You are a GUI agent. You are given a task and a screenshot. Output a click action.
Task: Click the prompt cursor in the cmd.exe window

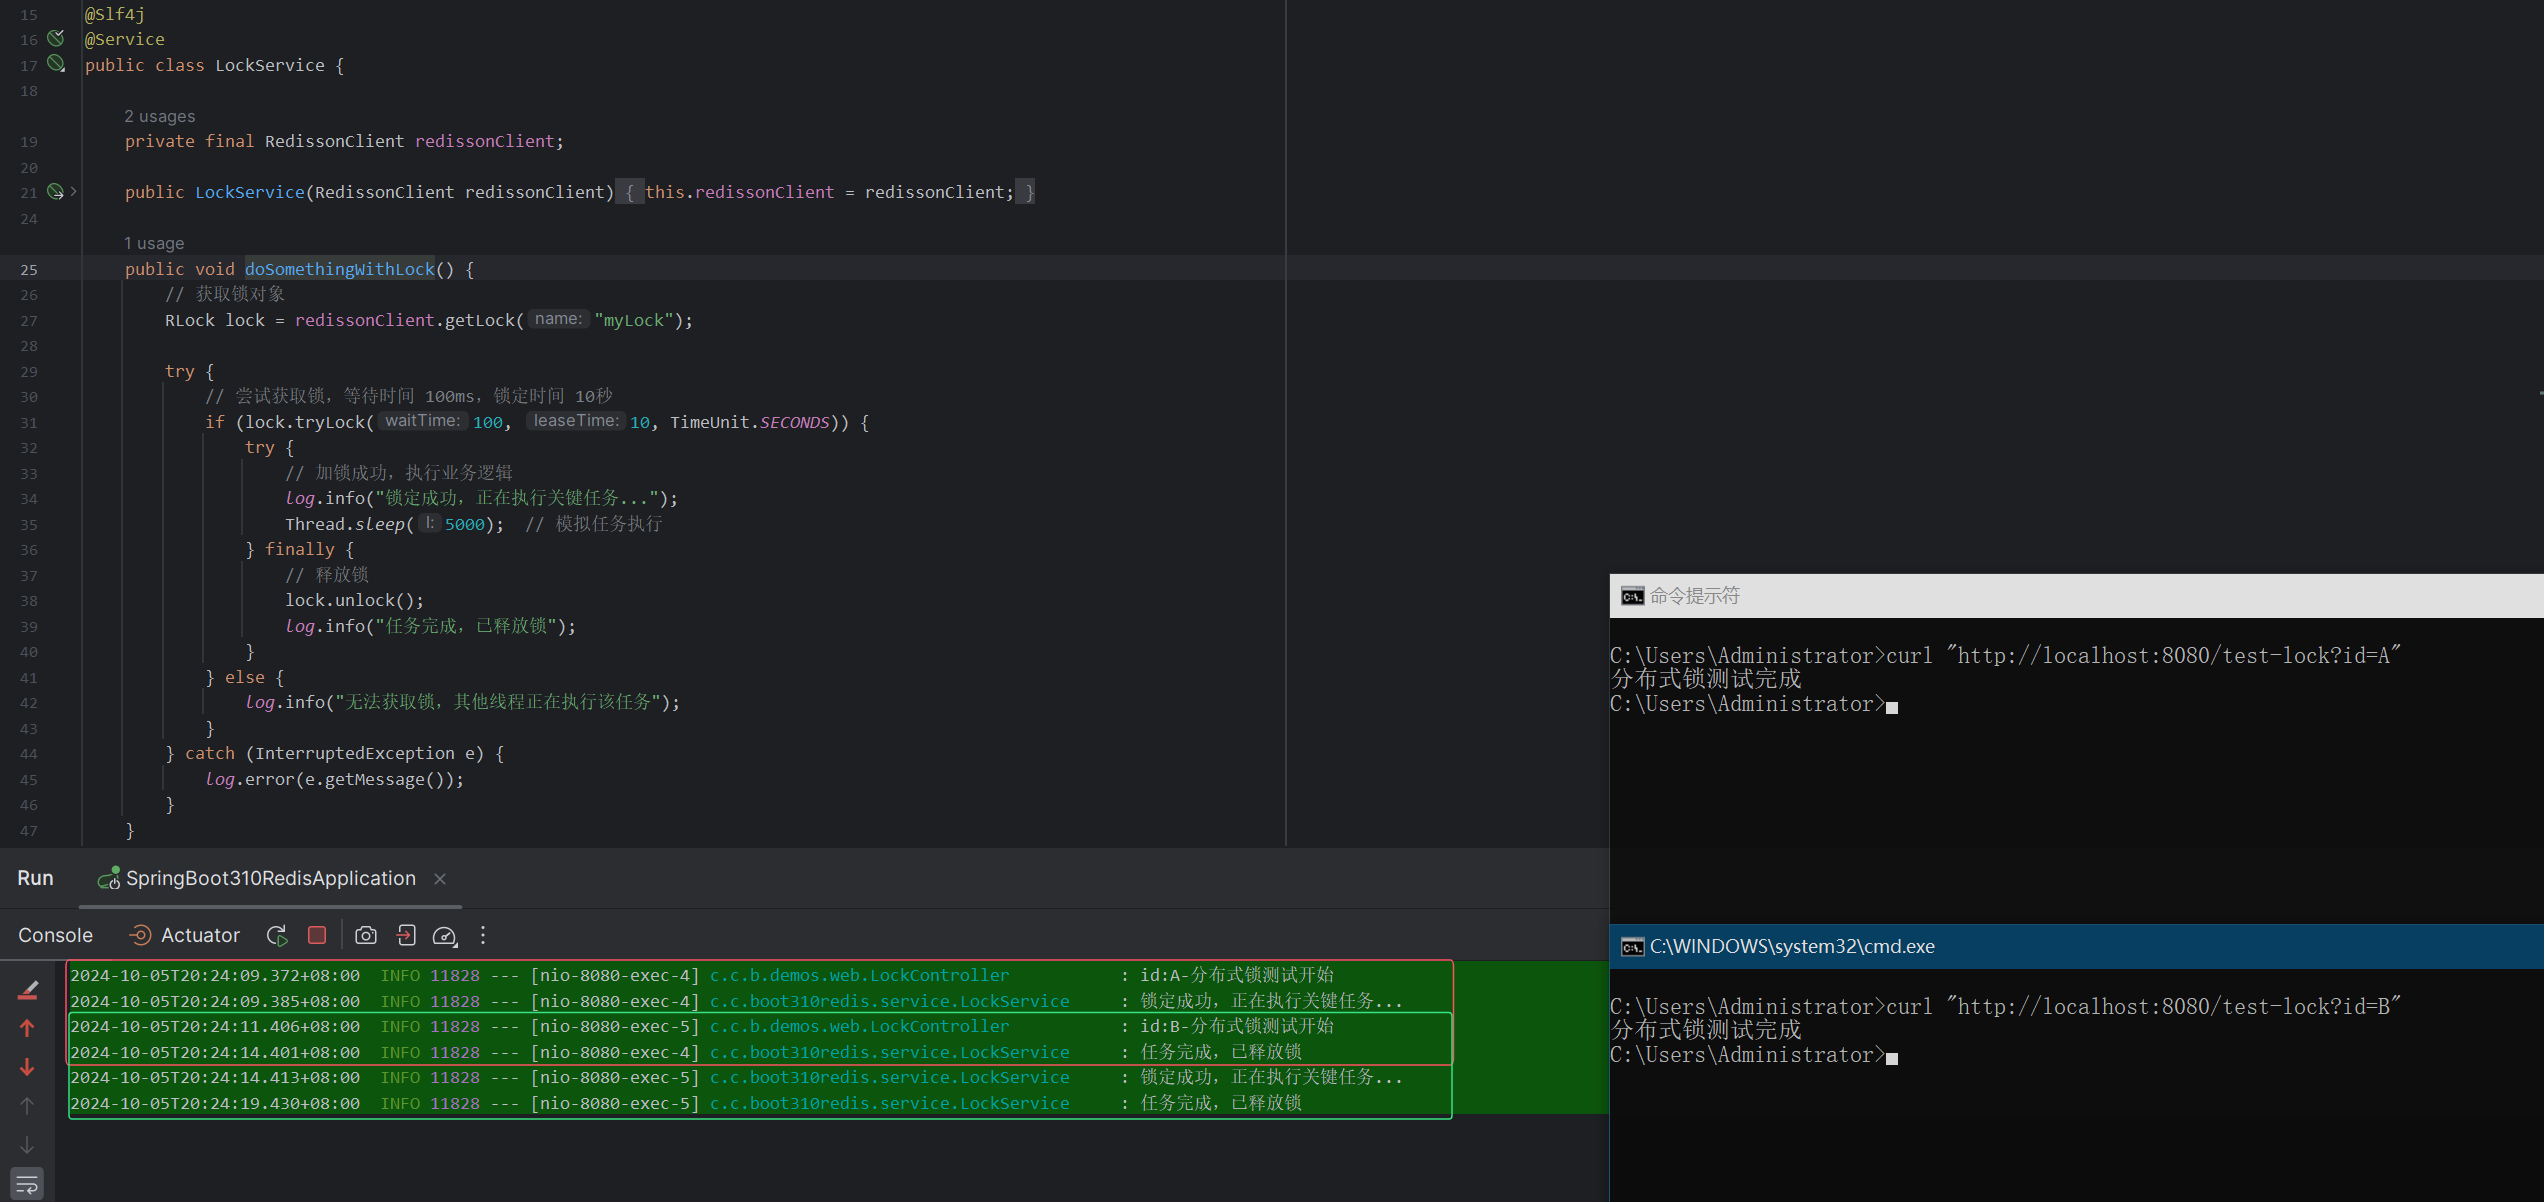click(1892, 1057)
